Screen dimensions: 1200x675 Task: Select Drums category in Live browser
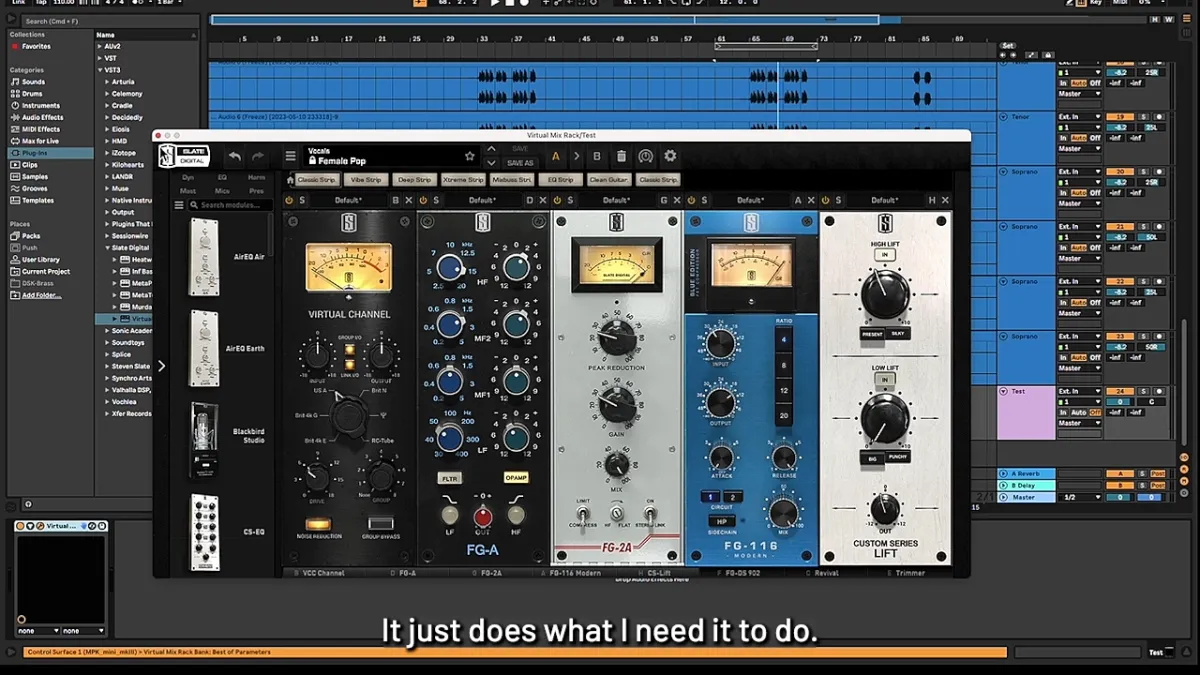33,94
